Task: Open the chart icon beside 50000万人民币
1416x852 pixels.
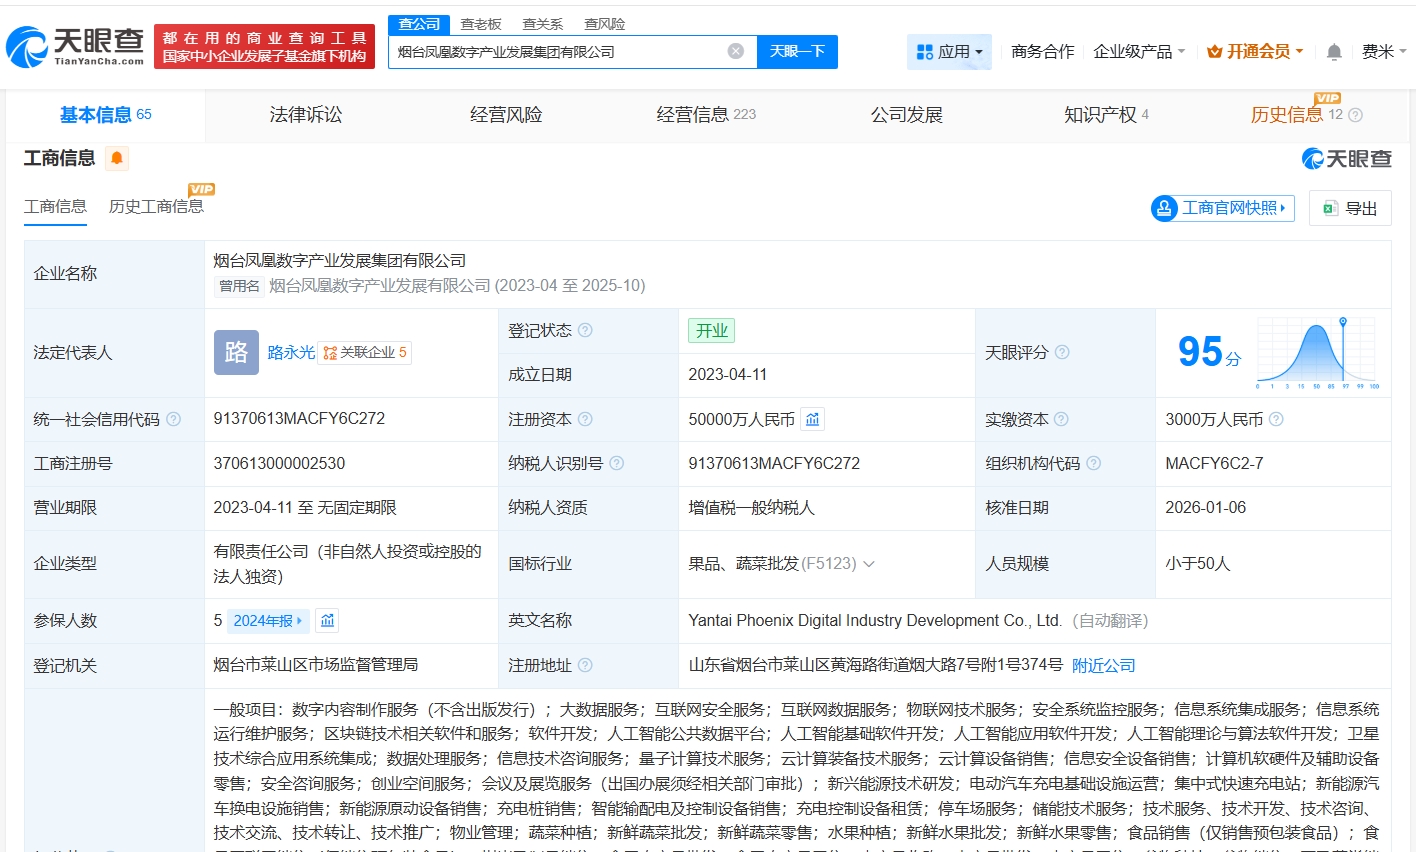Action: (x=813, y=419)
